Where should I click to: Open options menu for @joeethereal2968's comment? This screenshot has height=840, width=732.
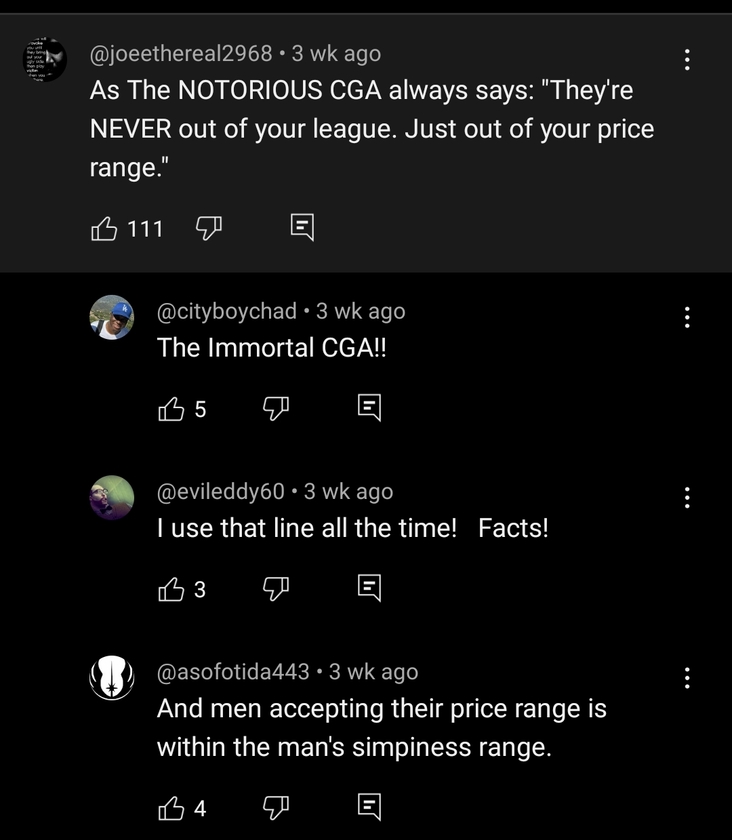[x=687, y=59]
